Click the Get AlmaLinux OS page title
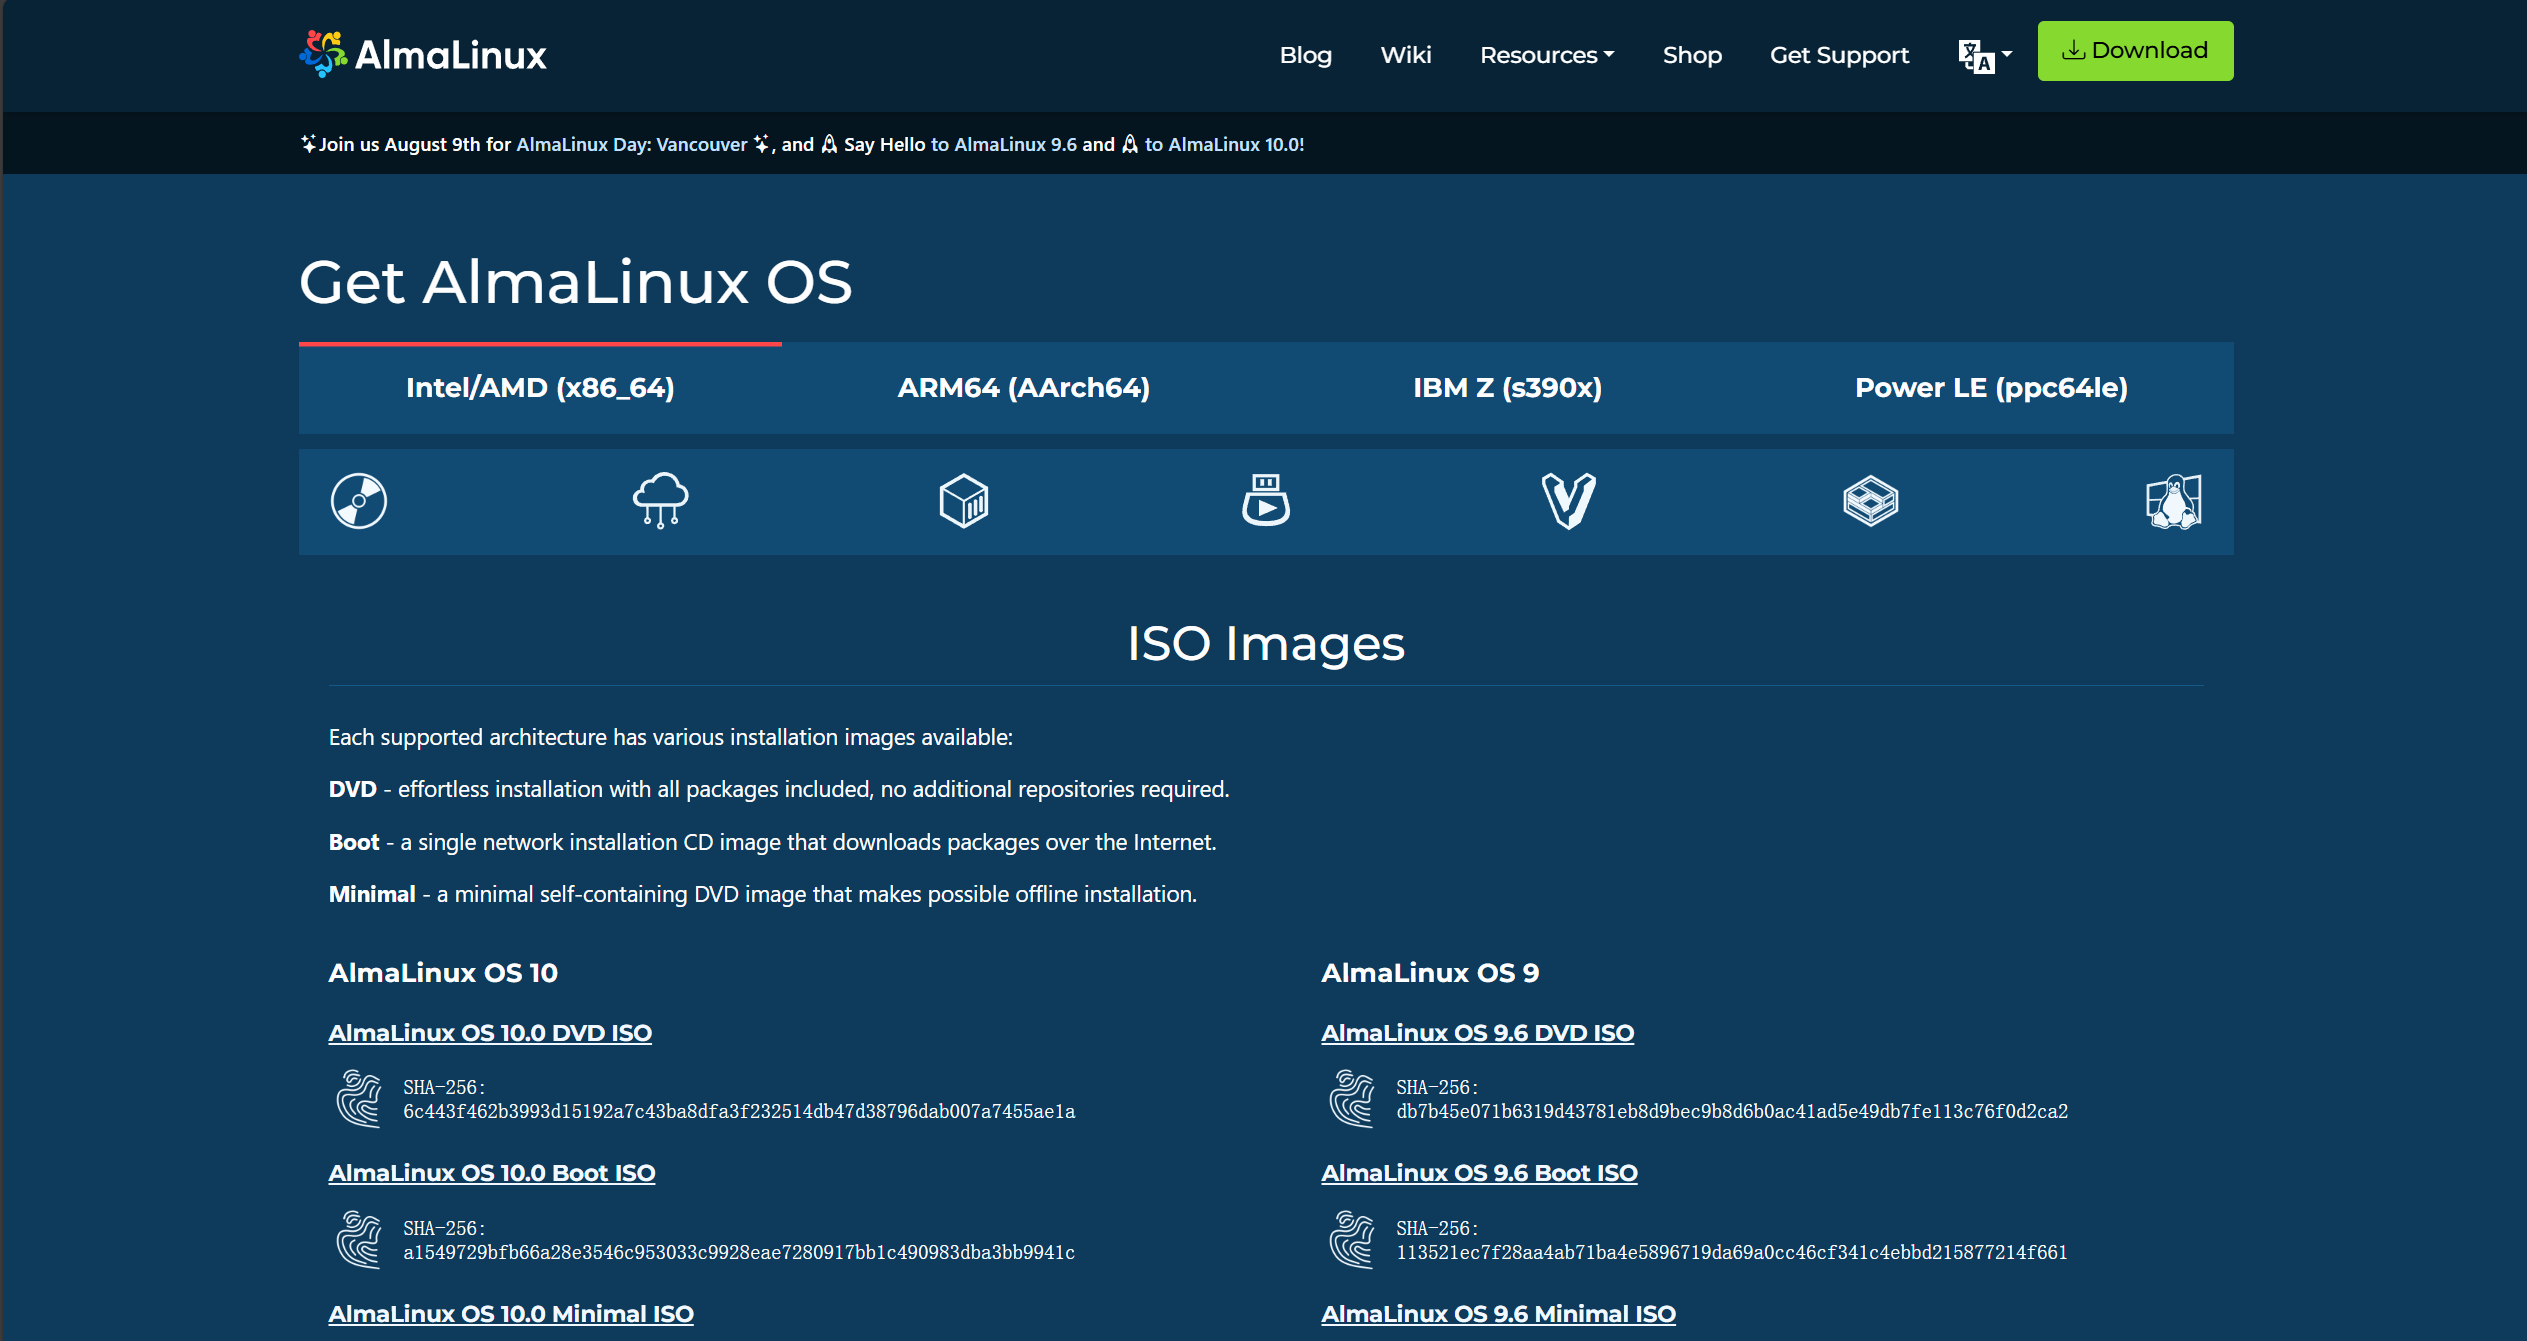The width and height of the screenshot is (2527, 1341). pyautogui.click(x=575, y=282)
